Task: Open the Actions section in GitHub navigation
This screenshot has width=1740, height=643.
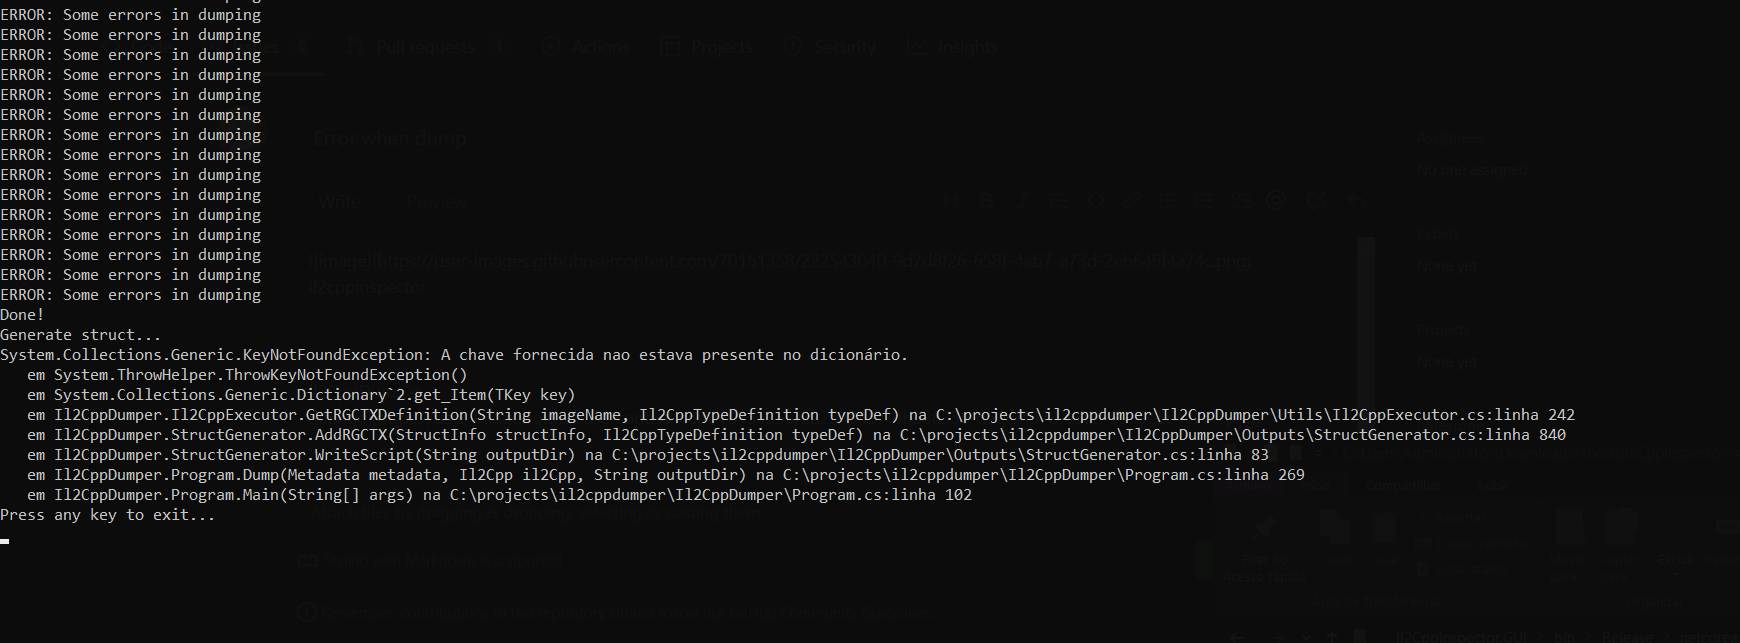Action: tap(600, 46)
